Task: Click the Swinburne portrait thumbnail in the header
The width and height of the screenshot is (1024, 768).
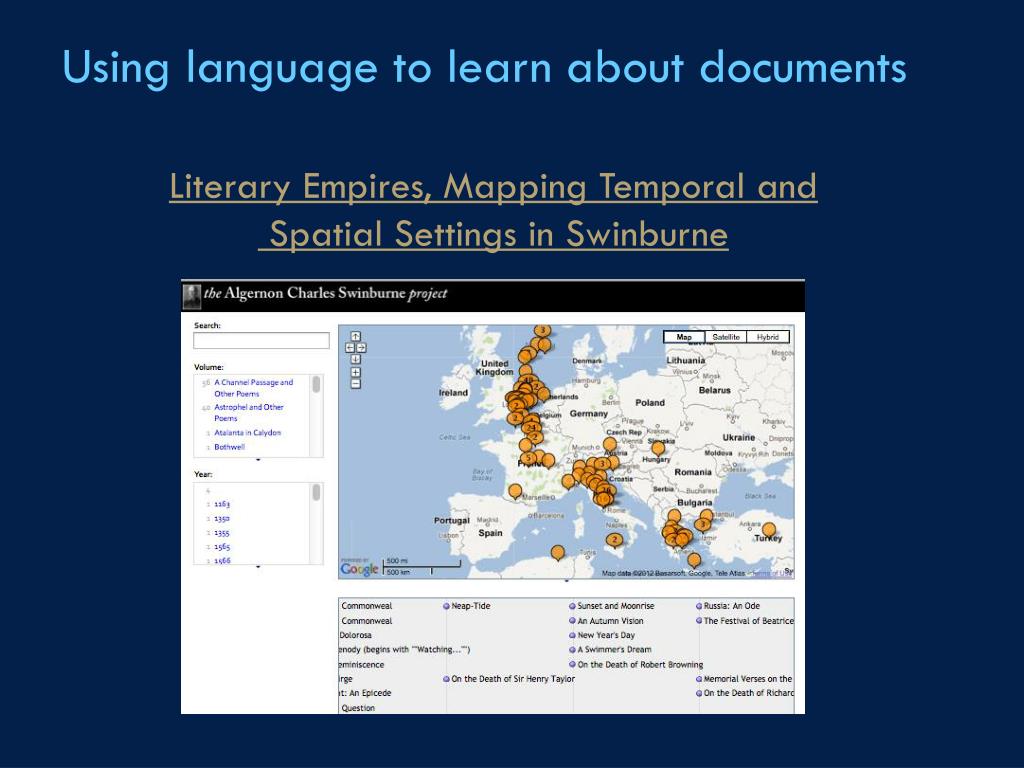Action: coord(191,296)
